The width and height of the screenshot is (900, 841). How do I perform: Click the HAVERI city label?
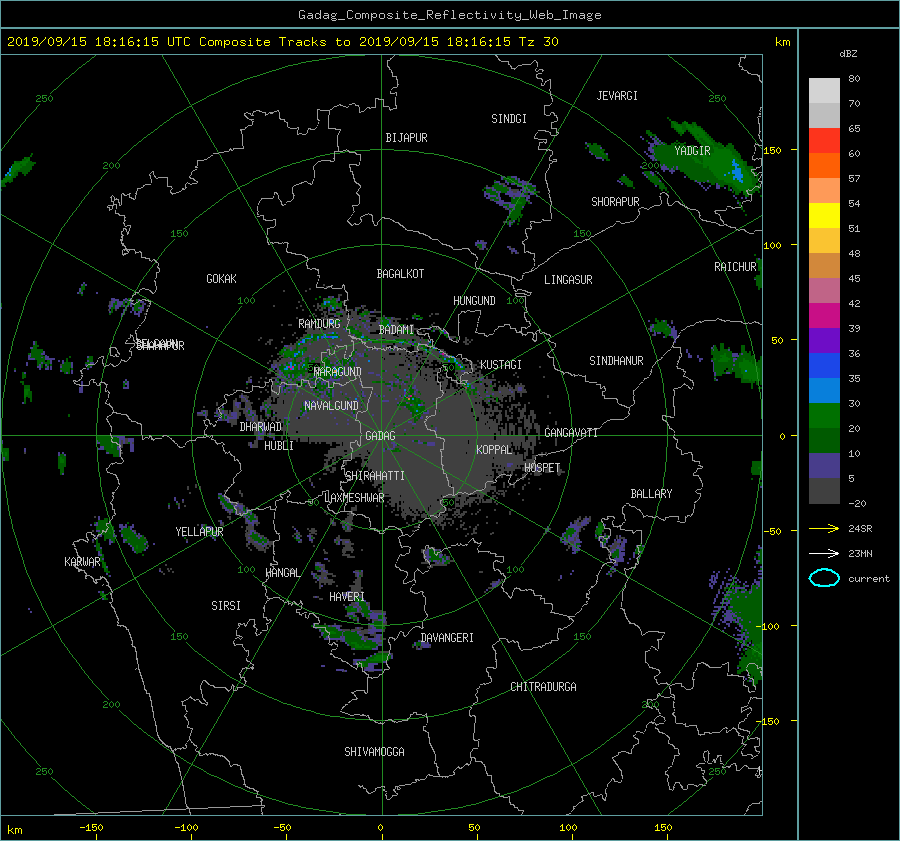coord(347,597)
